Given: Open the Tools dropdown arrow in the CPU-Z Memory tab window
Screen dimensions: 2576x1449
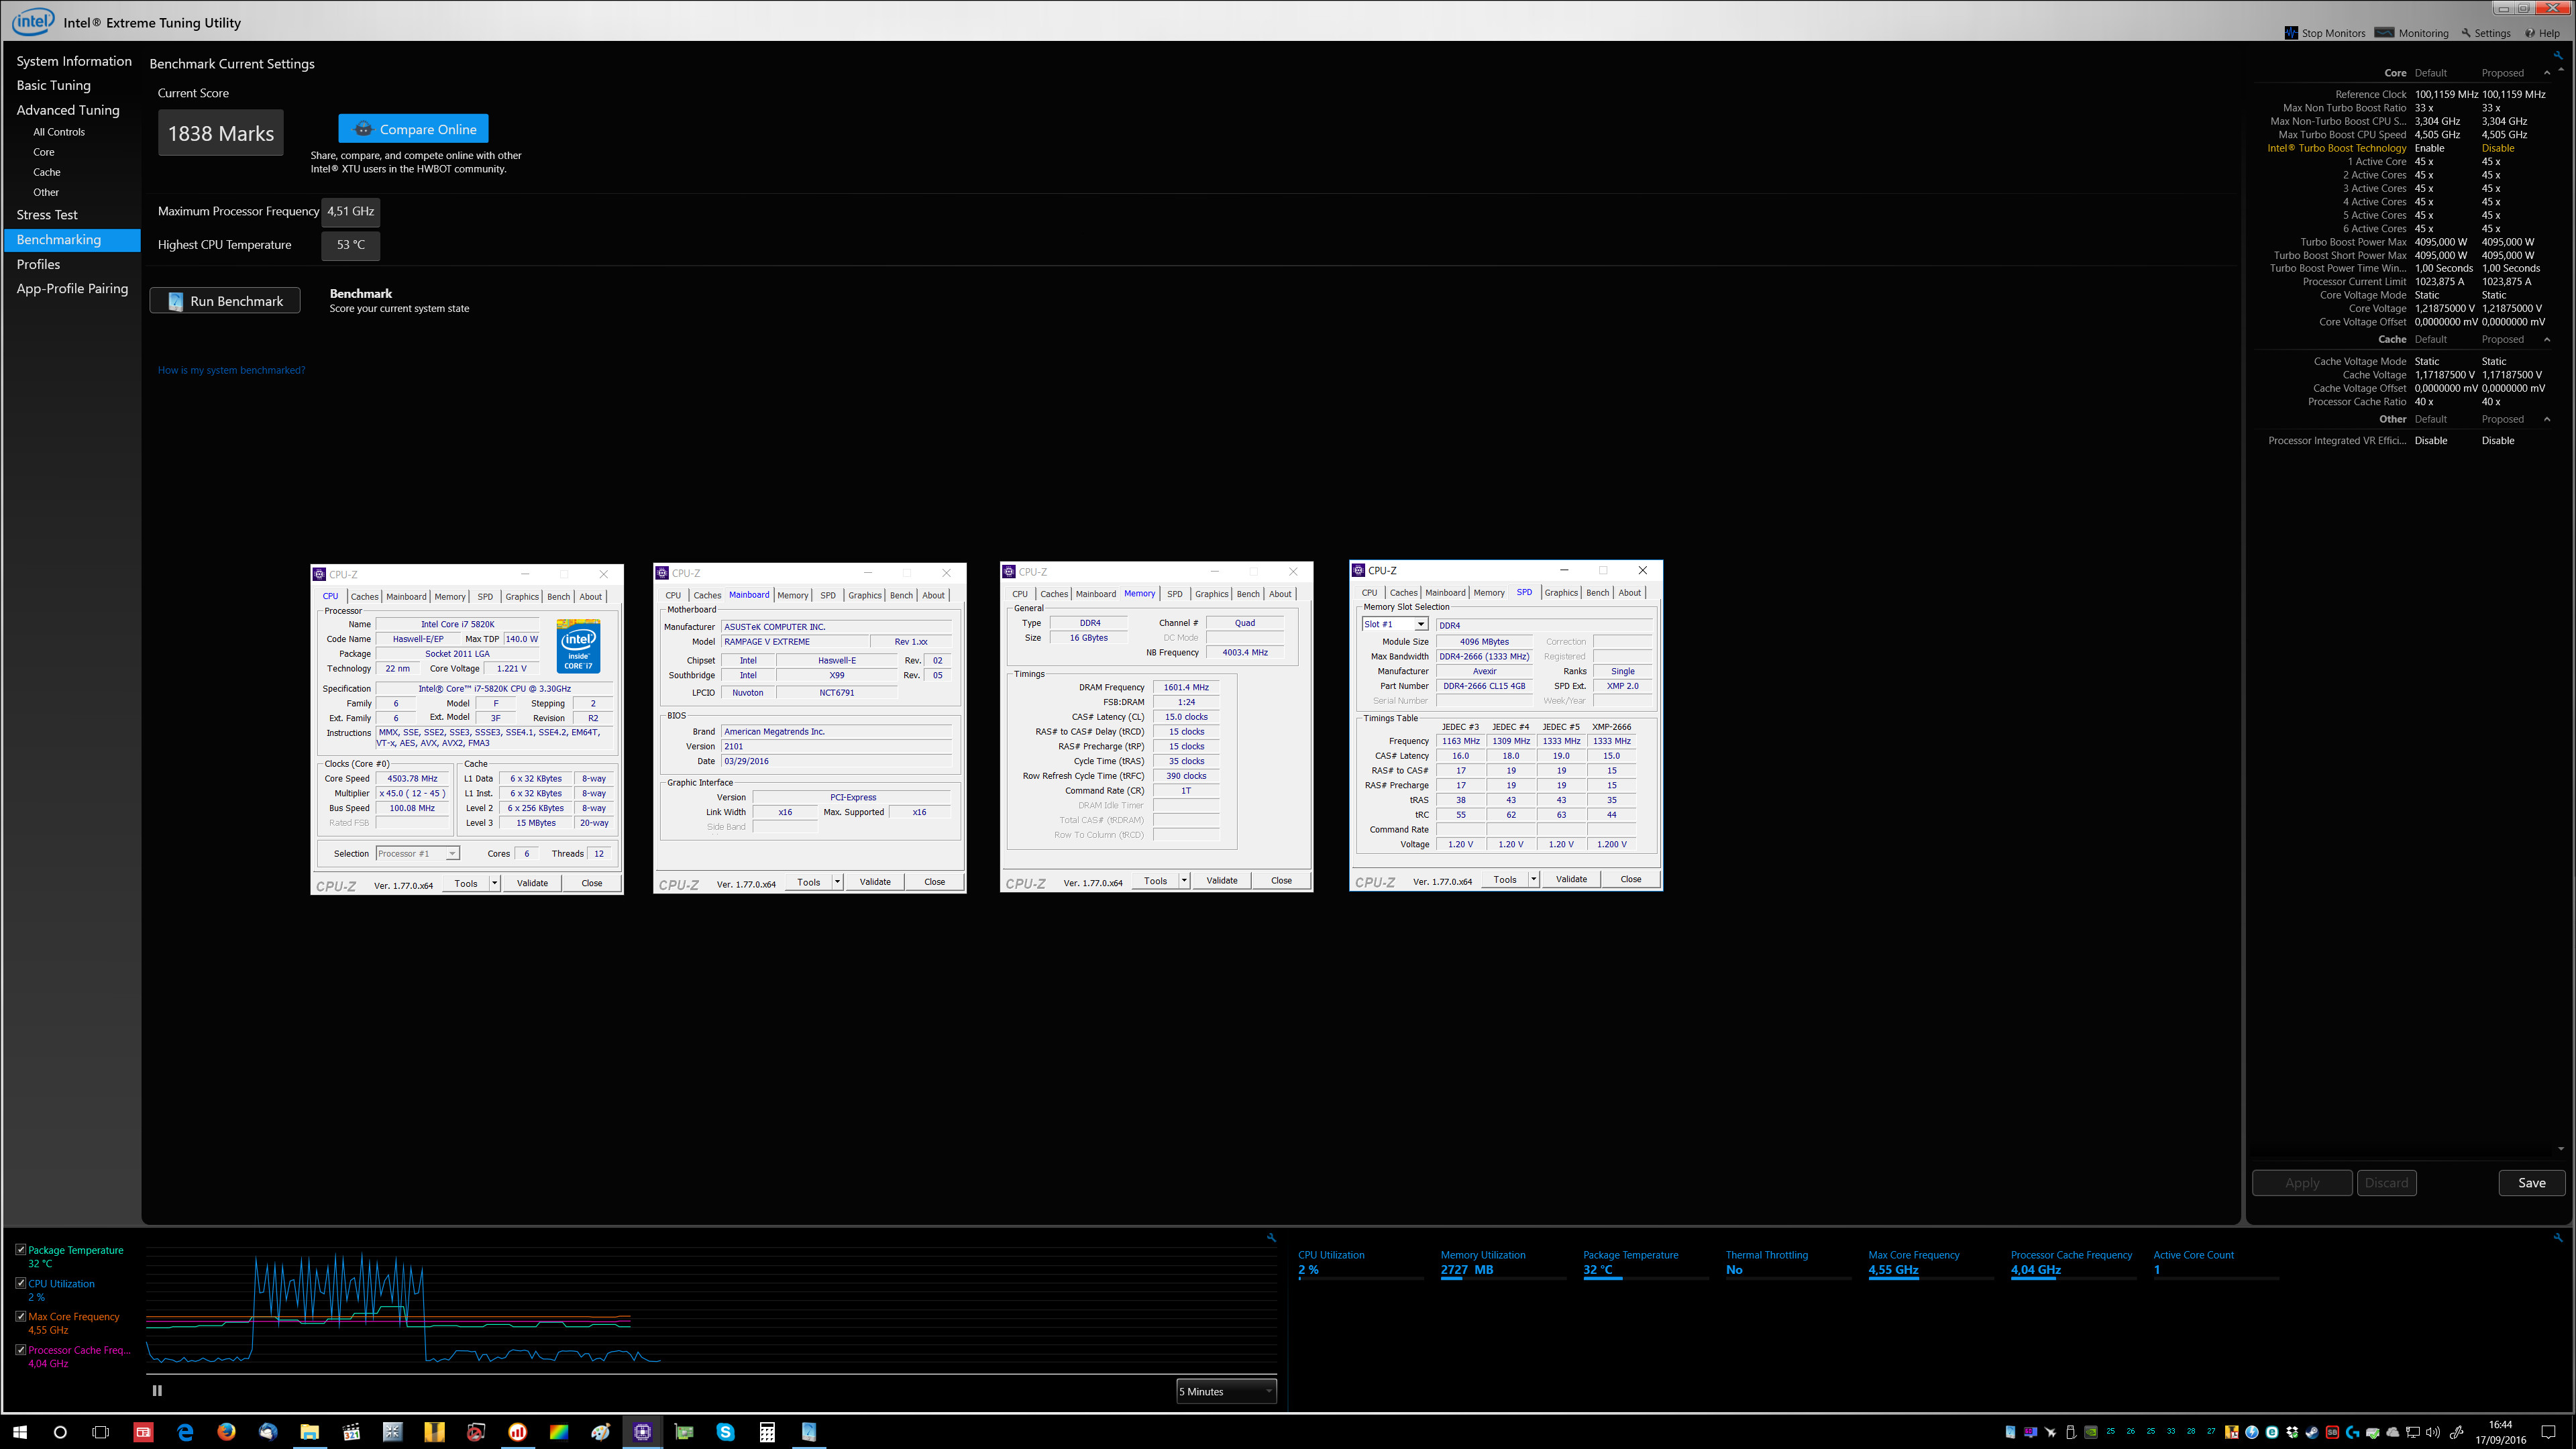Looking at the screenshot, I should coord(1184,880).
